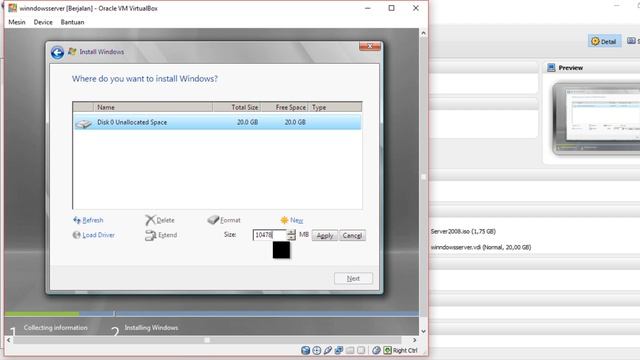Select the Disk 0 Unallocated Space row
This screenshot has width=640, height=360.
(x=217, y=122)
